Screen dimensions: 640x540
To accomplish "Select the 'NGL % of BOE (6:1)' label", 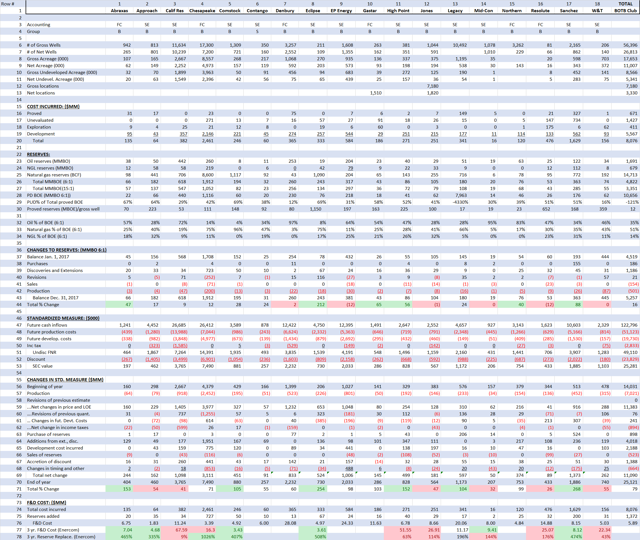I will (x=47, y=236).
